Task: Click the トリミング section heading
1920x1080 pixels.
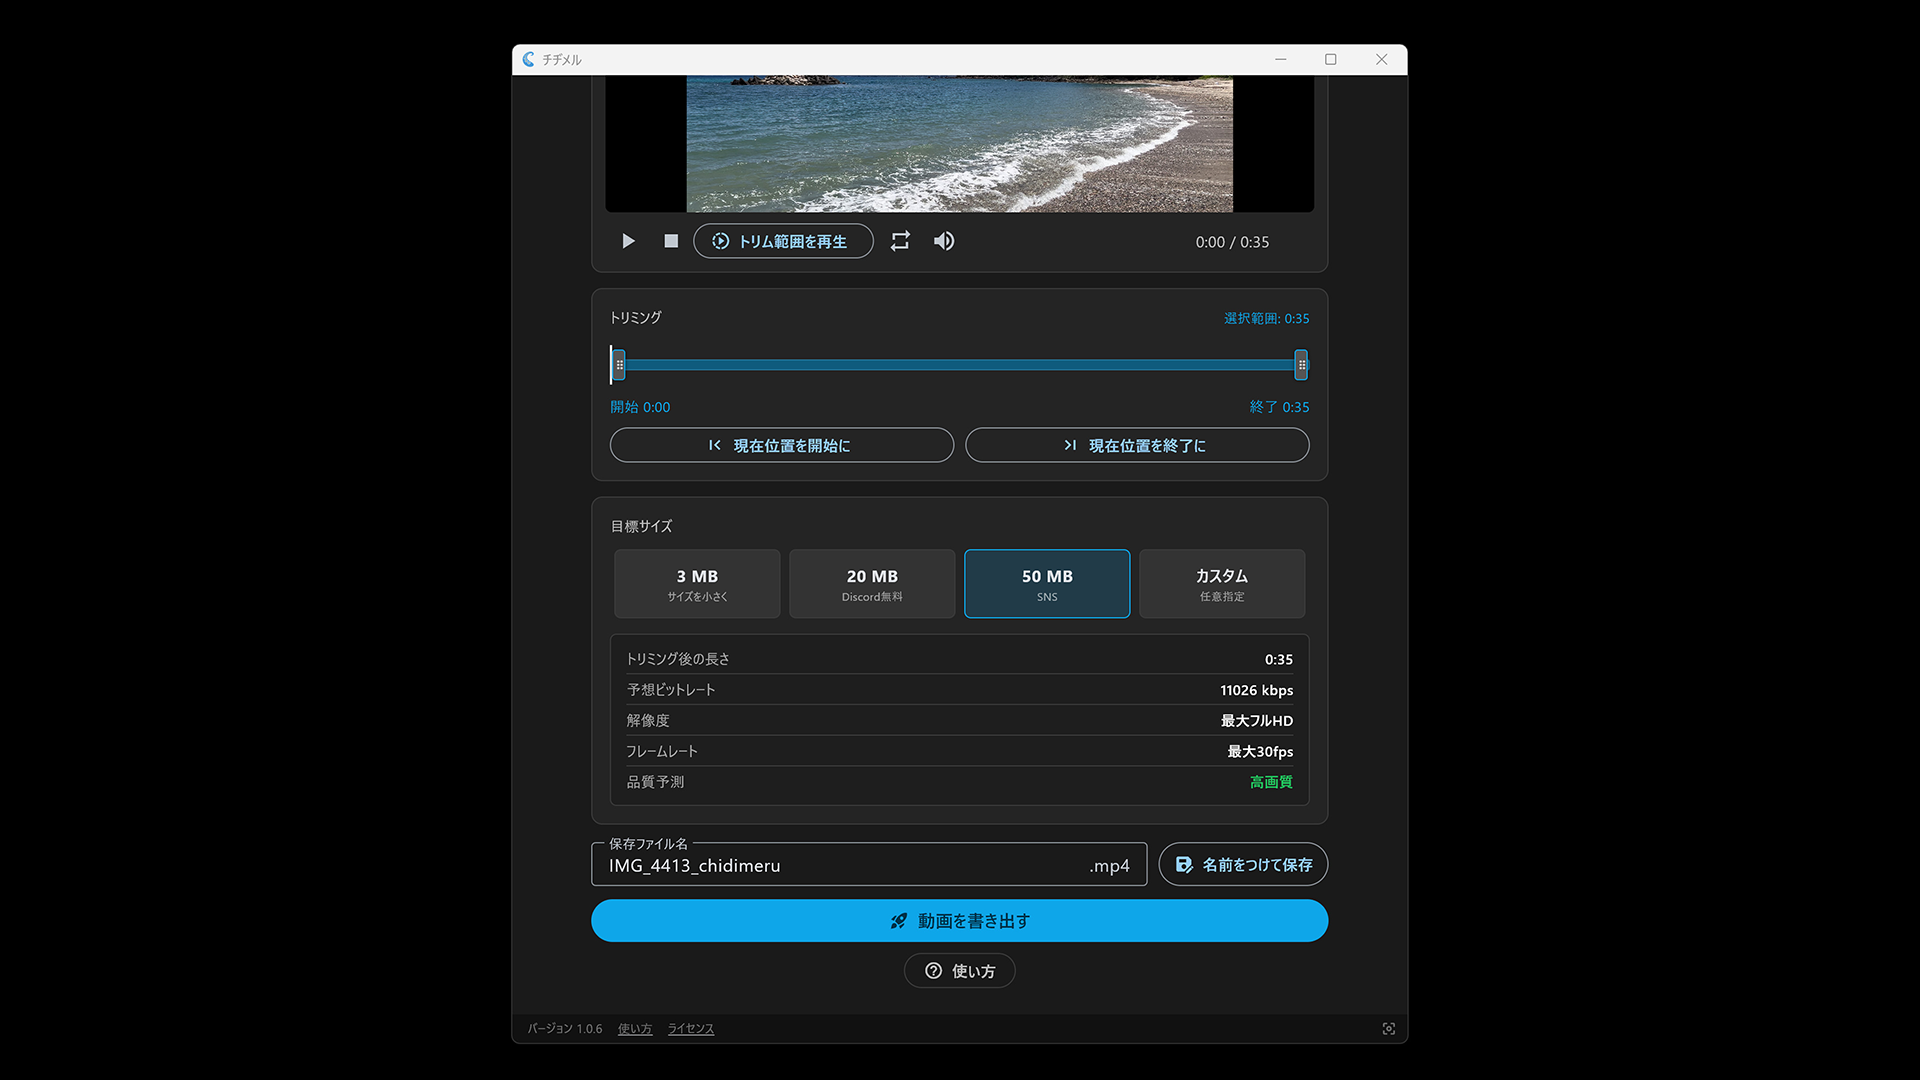Action: point(636,318)
